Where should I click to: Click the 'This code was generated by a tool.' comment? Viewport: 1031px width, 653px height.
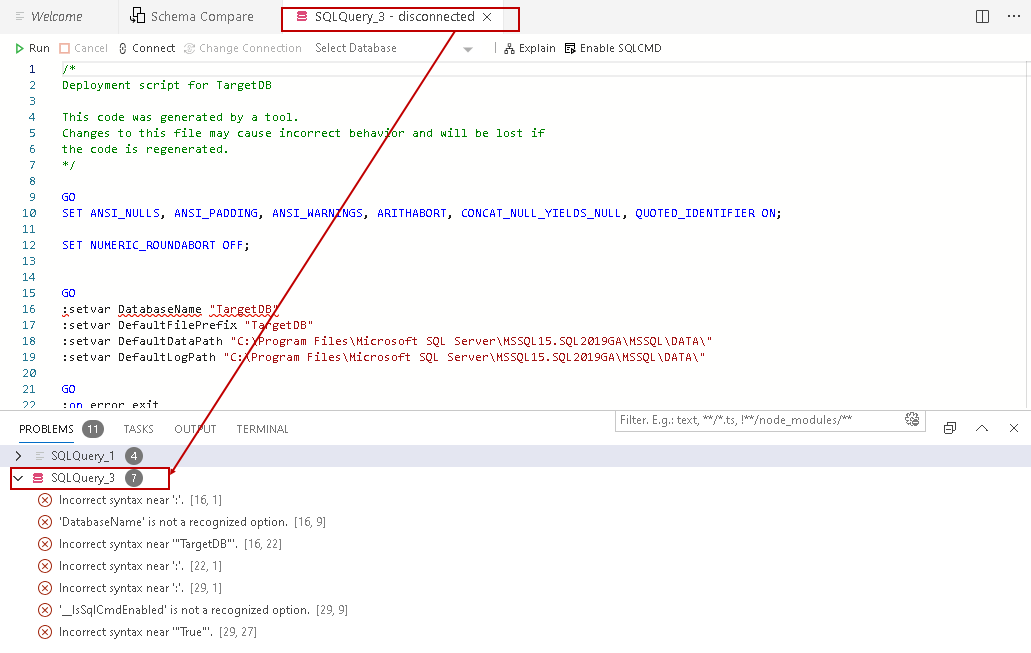[180, 117]
